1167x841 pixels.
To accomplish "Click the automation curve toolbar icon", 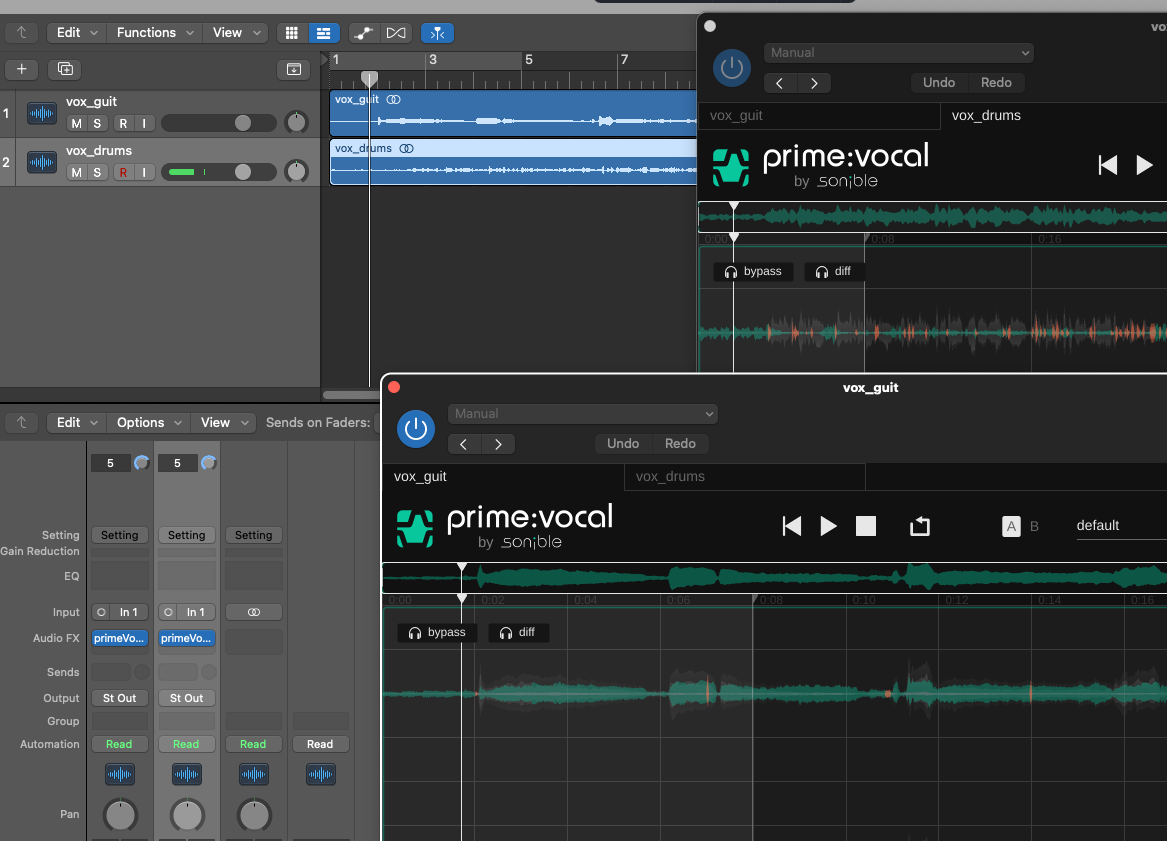I will (x=363, y=33).
